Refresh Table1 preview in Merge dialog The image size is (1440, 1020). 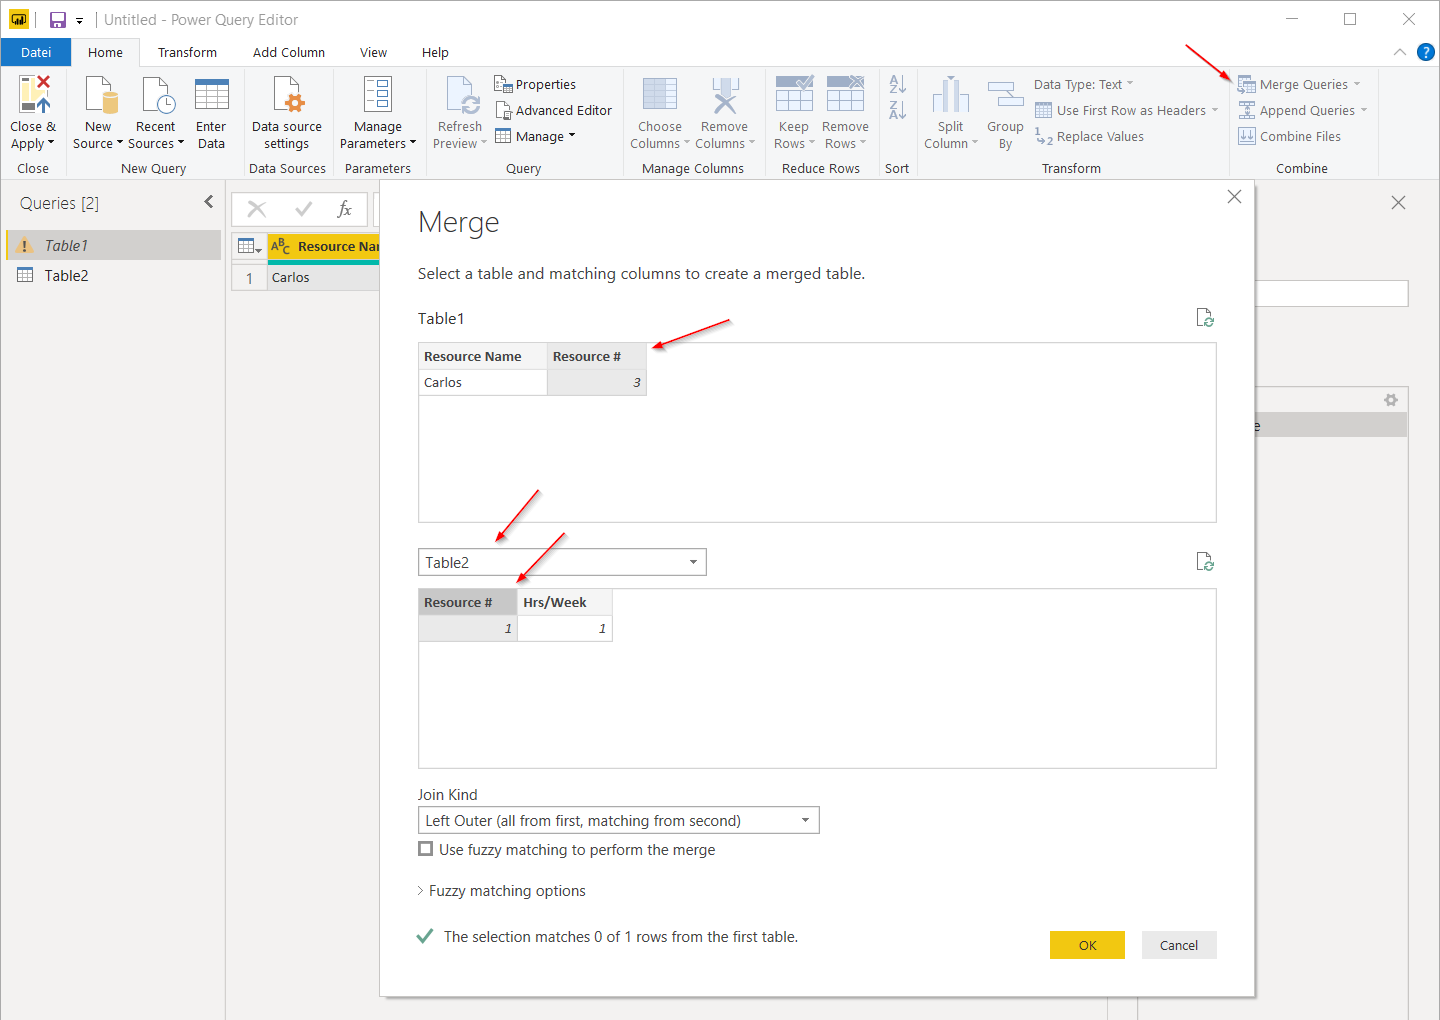[x=1205, y=318]
